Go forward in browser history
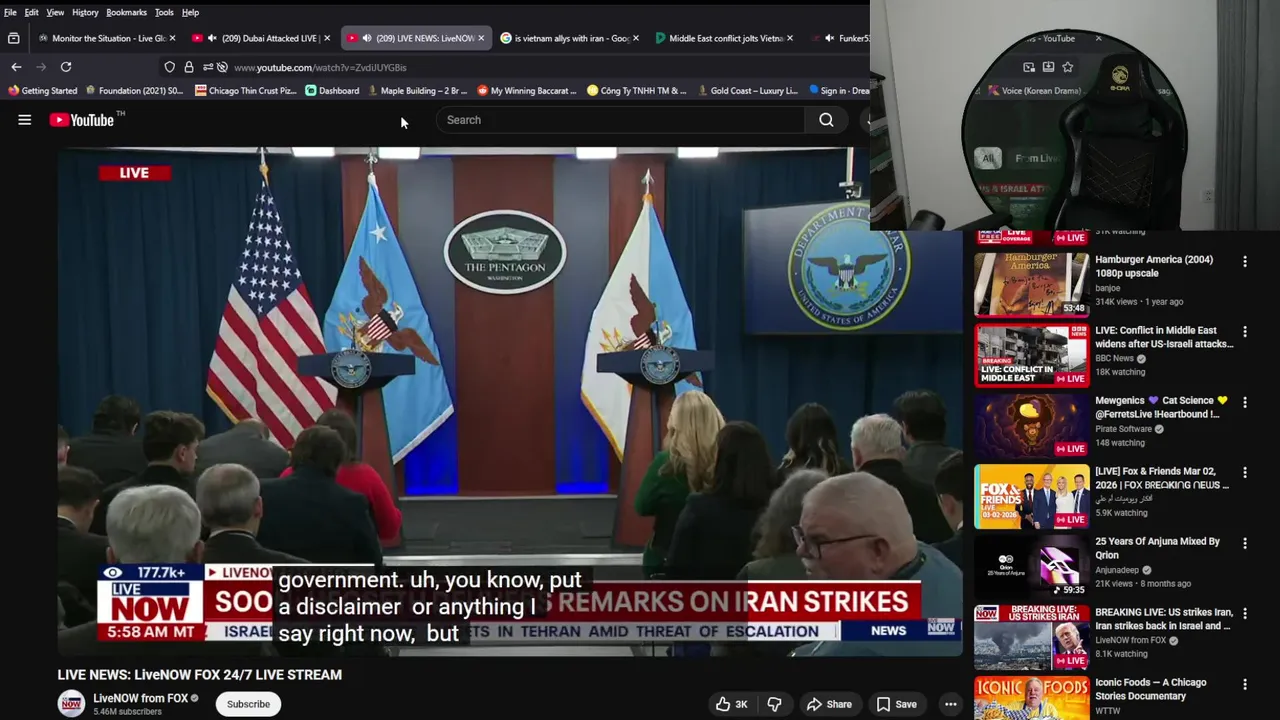Screen dimensions: 1280x720 pos(41,67)
